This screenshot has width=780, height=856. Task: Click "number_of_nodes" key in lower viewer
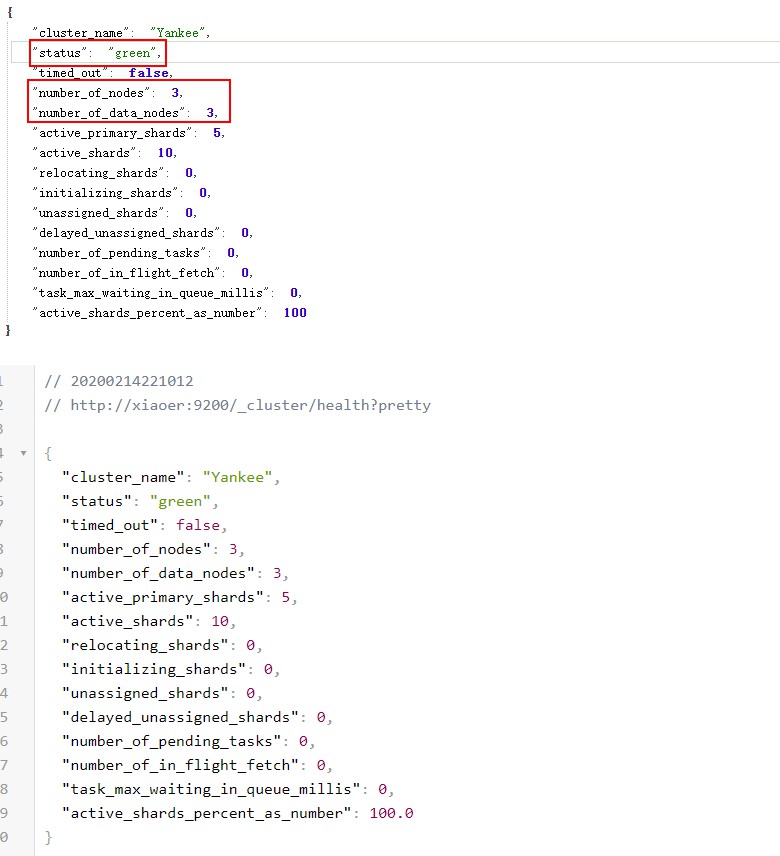coord(136,549)
